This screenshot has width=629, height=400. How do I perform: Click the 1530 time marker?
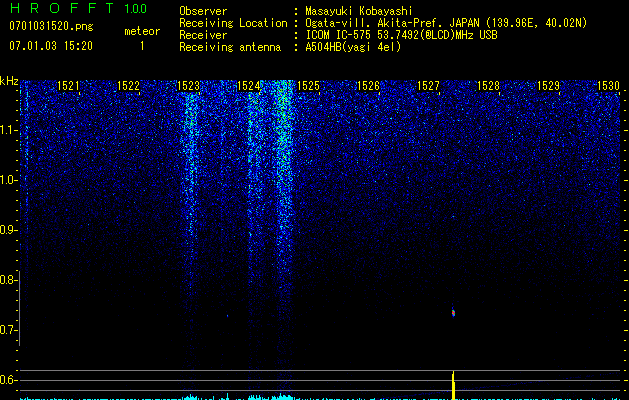[x=609, y=86]
